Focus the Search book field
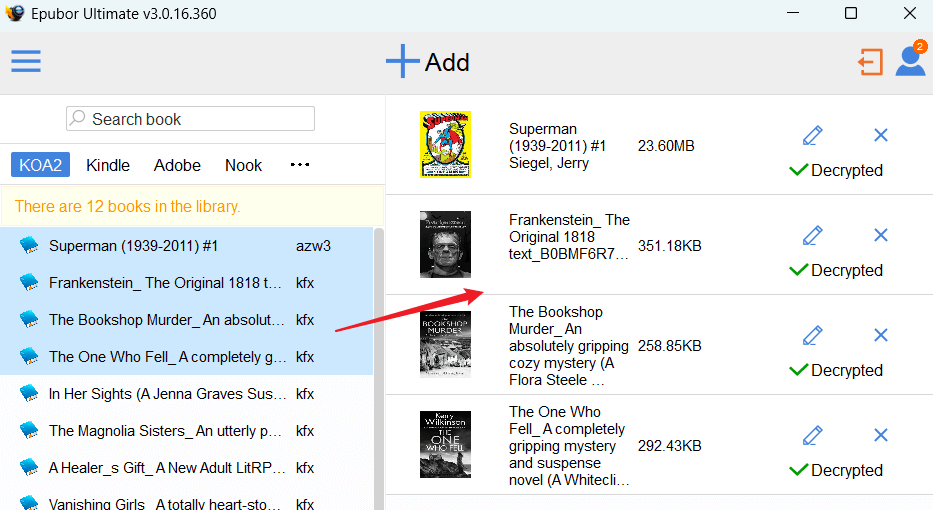Viewport: 933px width, 510px height. [190, 118]
